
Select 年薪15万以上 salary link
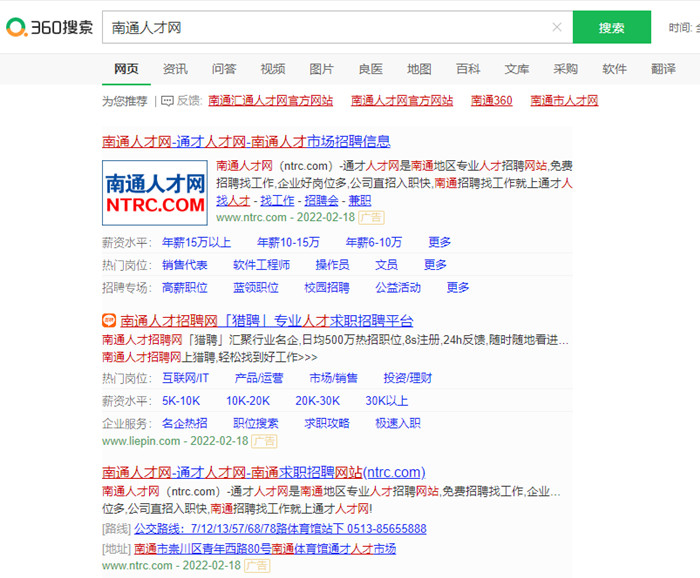(196, 242)
